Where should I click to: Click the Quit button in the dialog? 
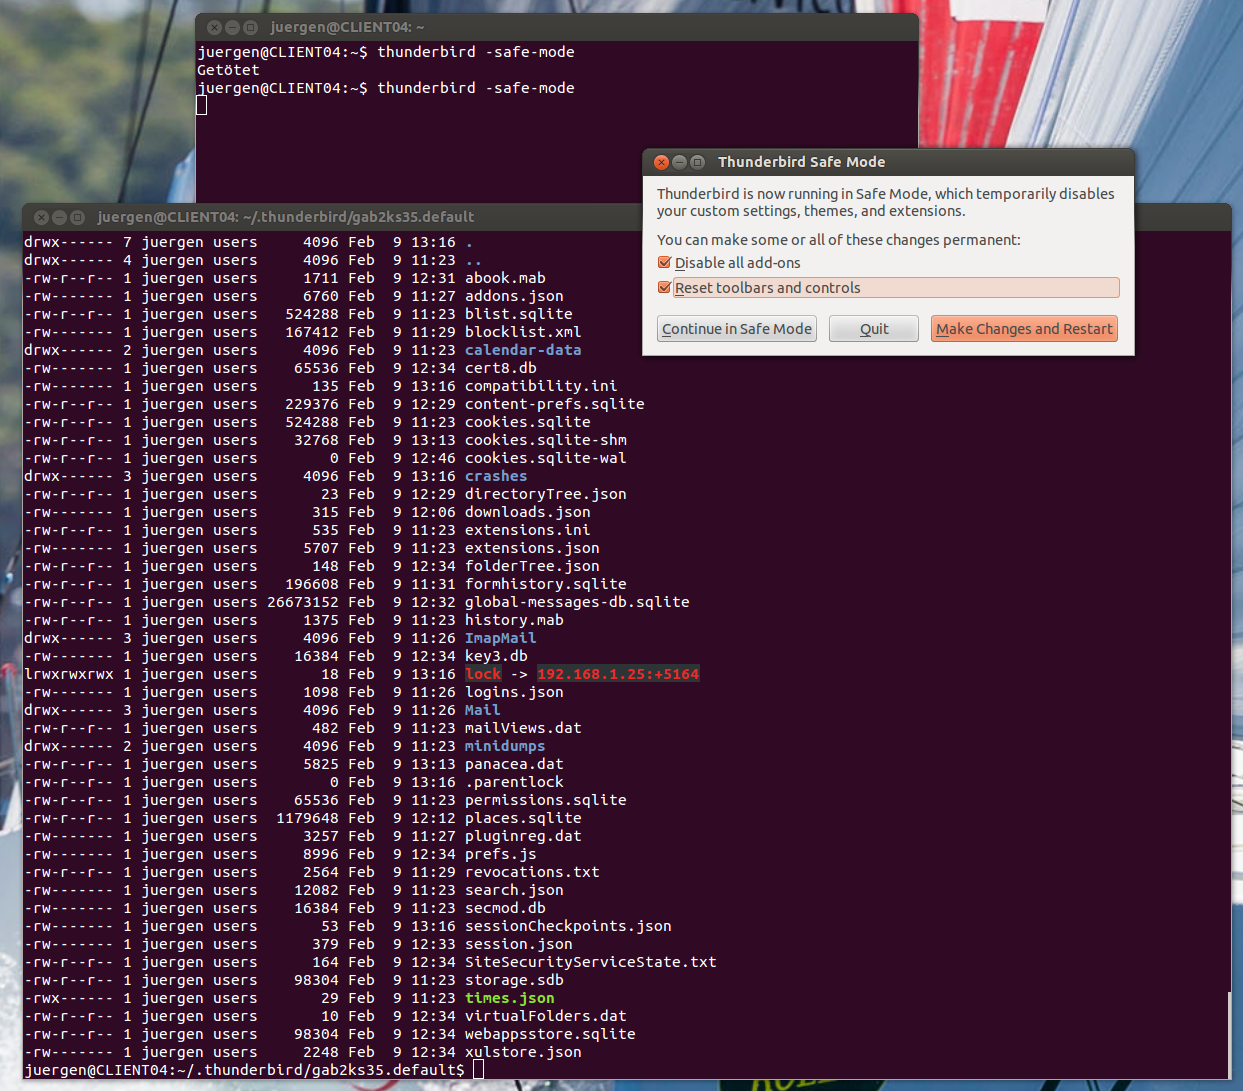874,329
